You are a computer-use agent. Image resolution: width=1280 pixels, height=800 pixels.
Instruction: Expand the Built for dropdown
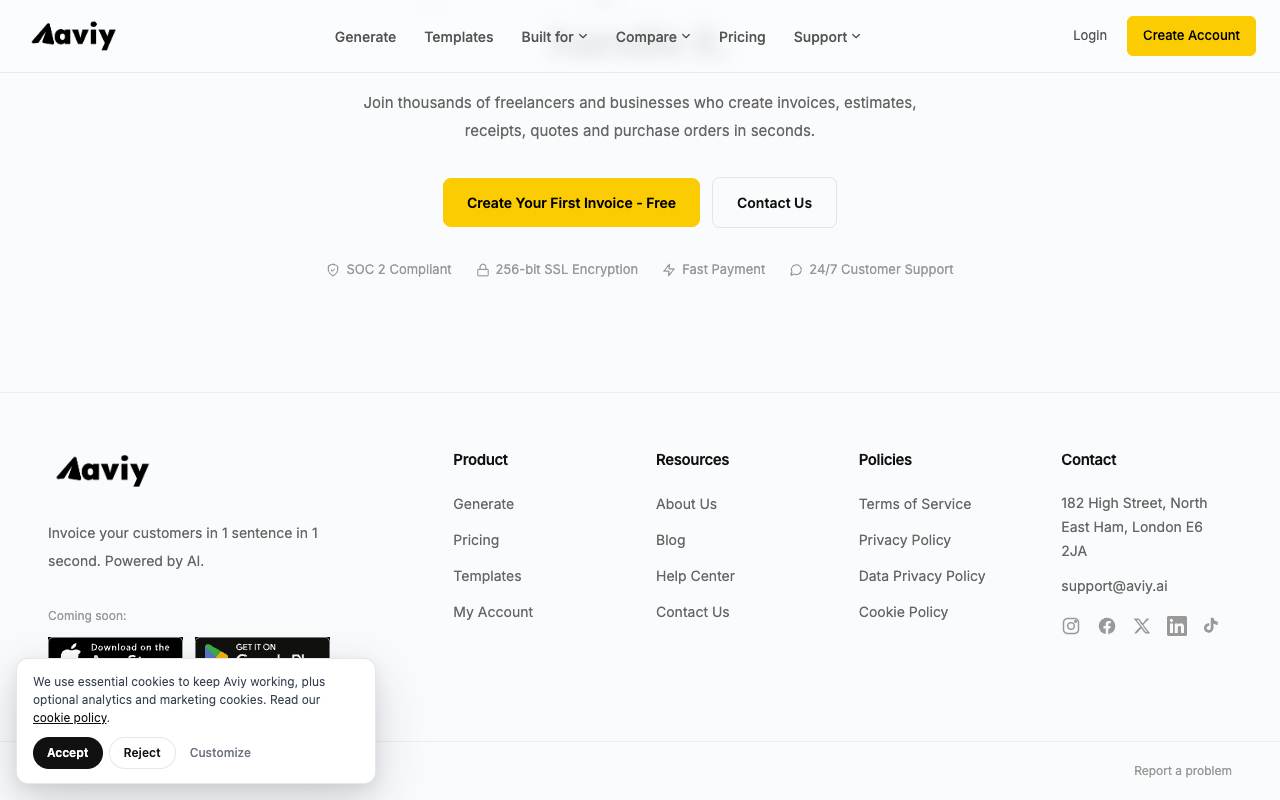click(x=554, y=37)
